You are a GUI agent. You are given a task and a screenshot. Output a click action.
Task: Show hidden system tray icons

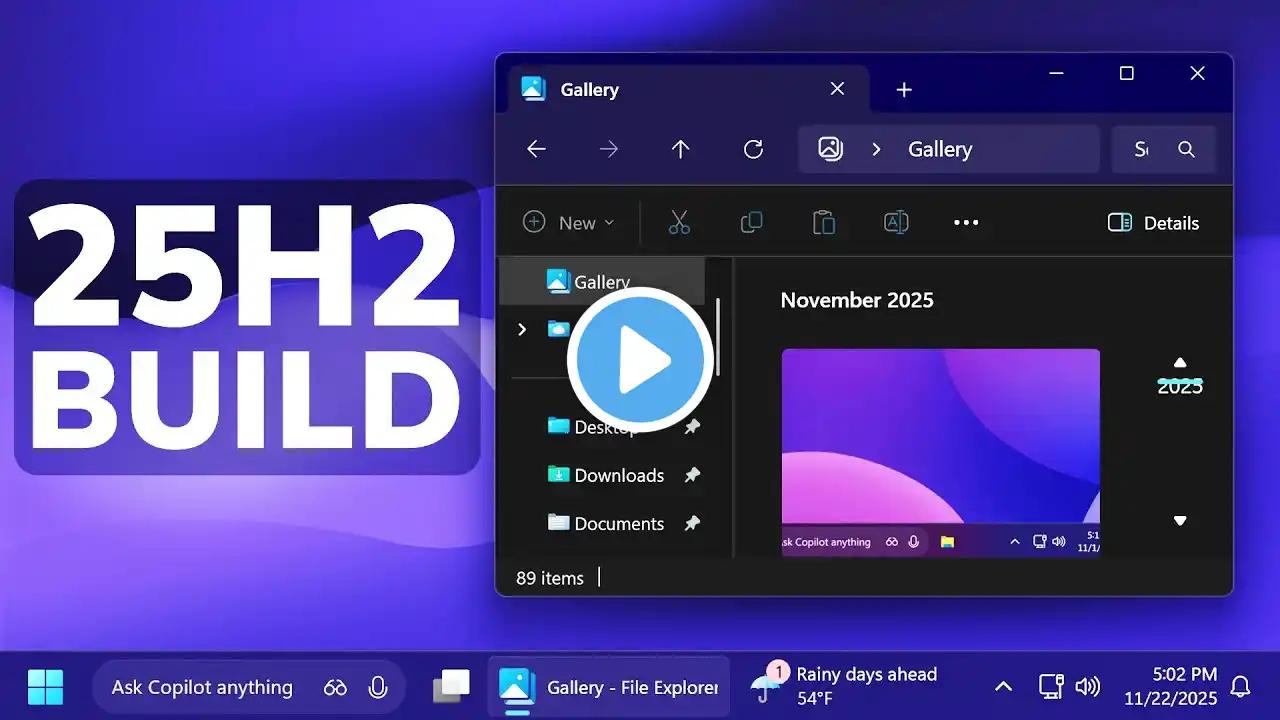[1003, 687]
